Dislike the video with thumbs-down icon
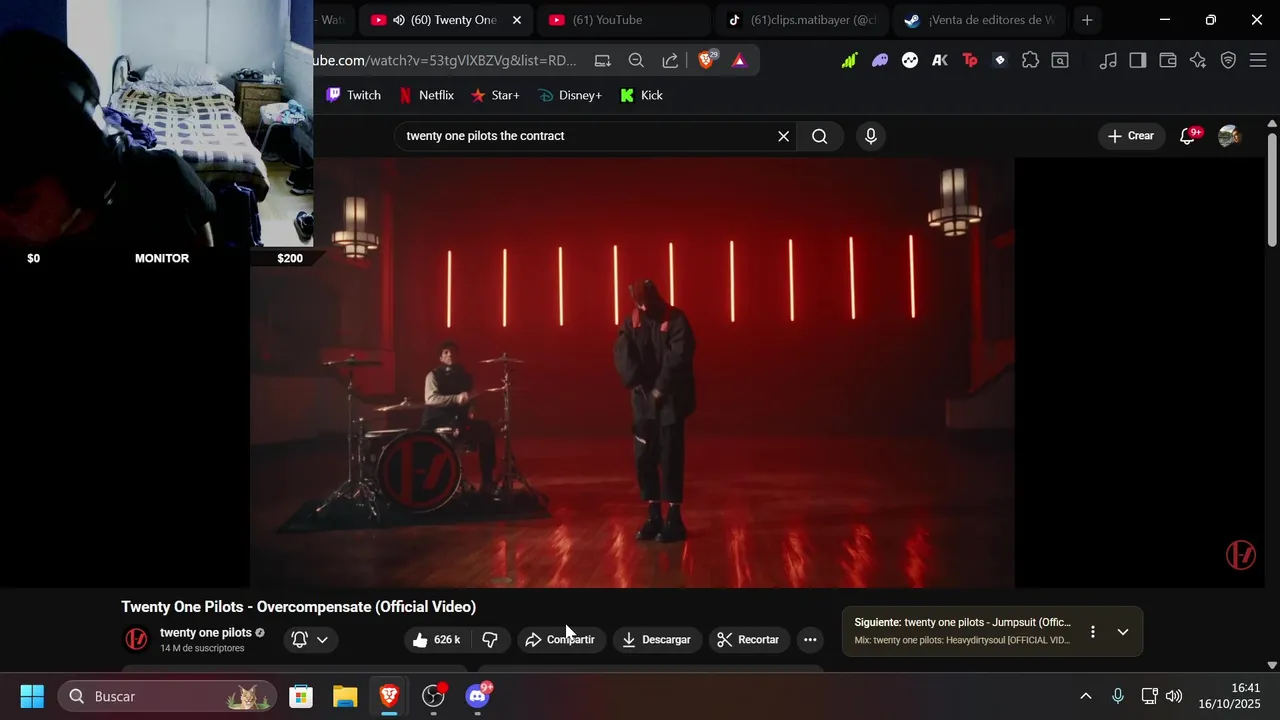This screenshot has height=720, width=1280. pyautogui.click(x=490, y=640)
